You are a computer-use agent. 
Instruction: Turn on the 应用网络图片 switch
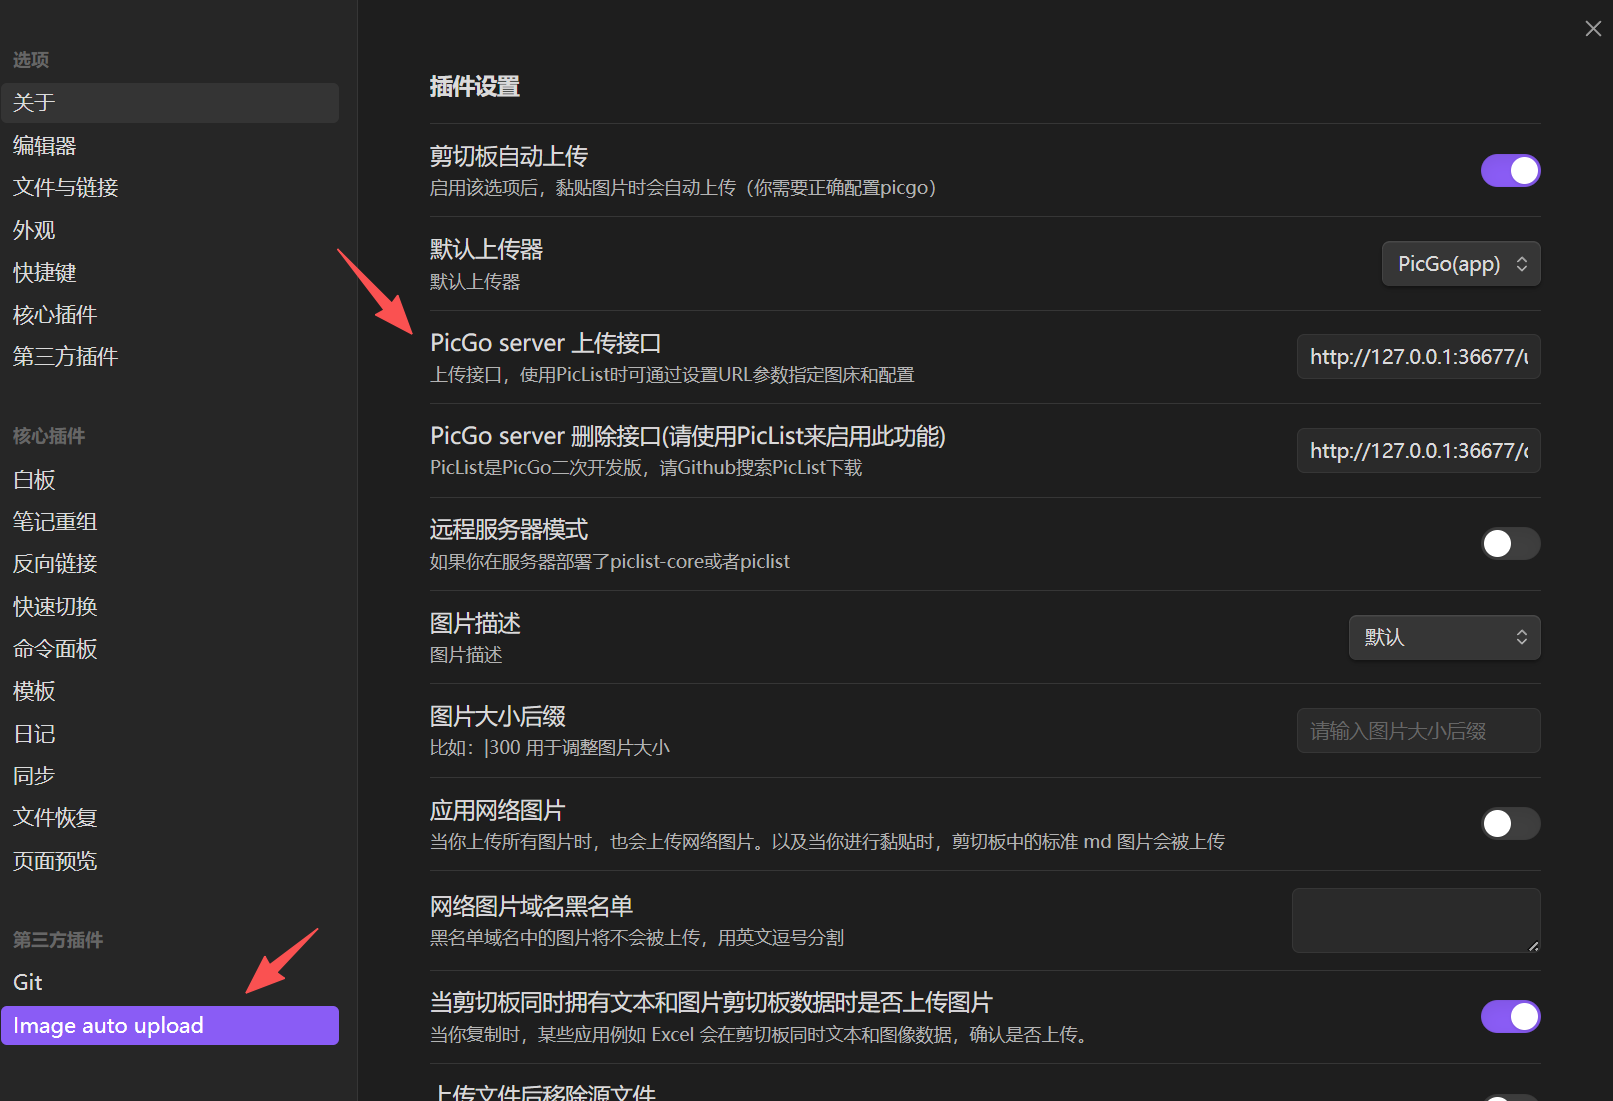pos(1509,824)
